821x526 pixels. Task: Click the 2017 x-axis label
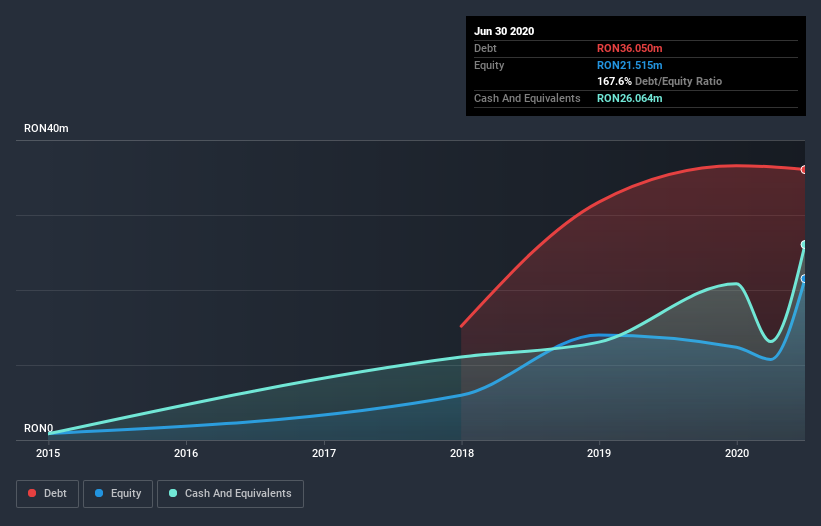click(324, 453)
